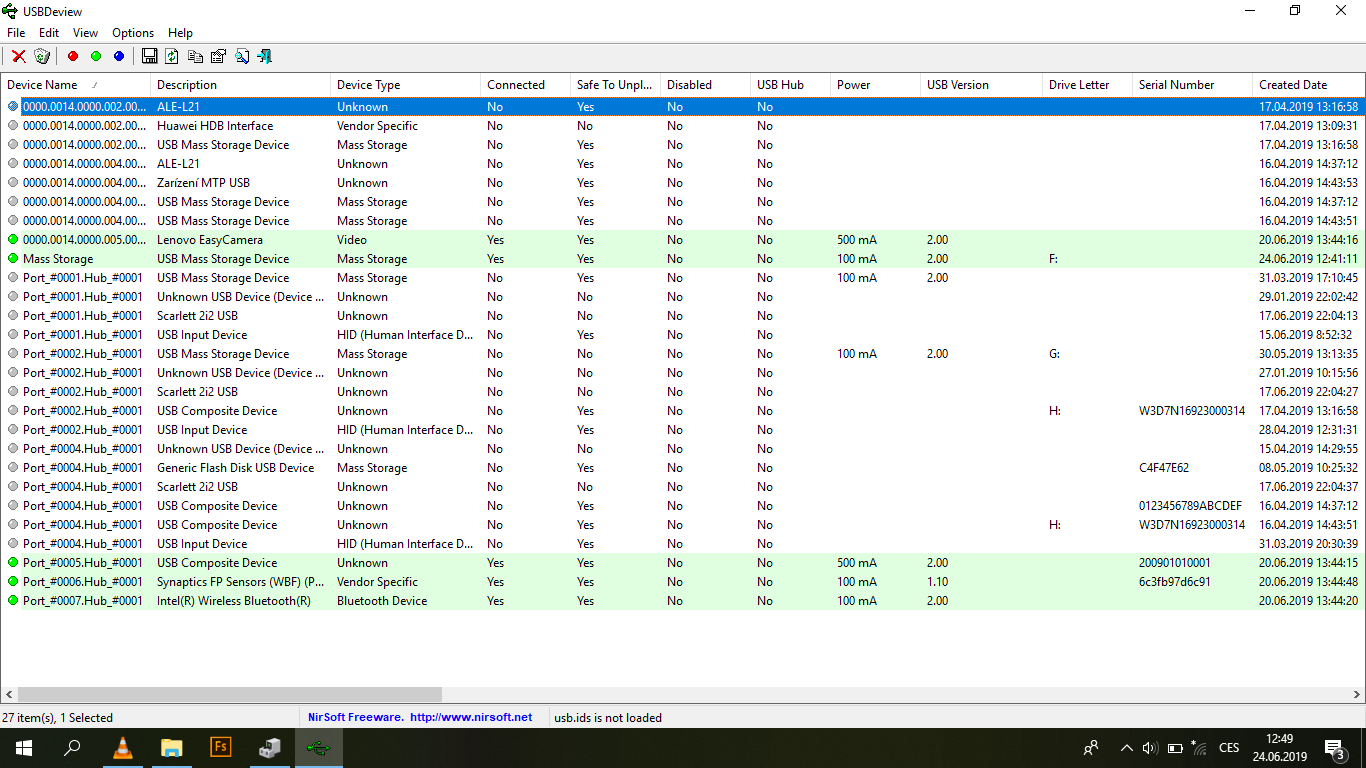The width and height of the screenshot is (1366, 768).
Task: Click the horizontal scrollbar right arrow
Action: [x=1357, y=694]
